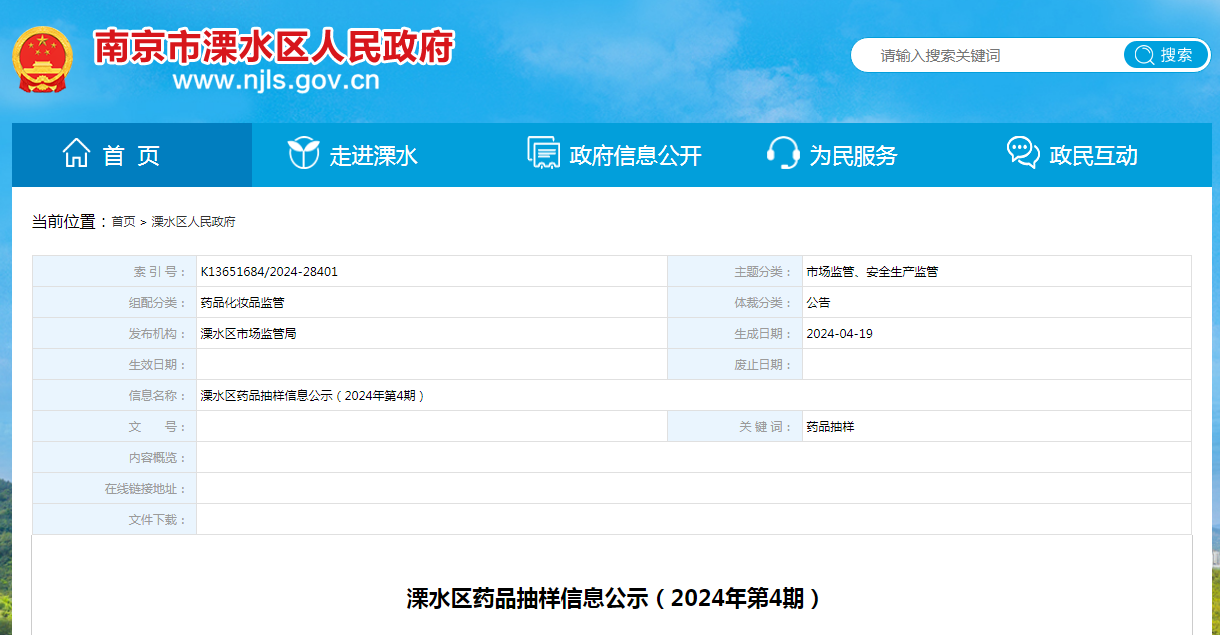Click the 溧水区人民政府 breadcrumb link
Viewport: 1220px width, 635px height.
click(x=193, y=222)
